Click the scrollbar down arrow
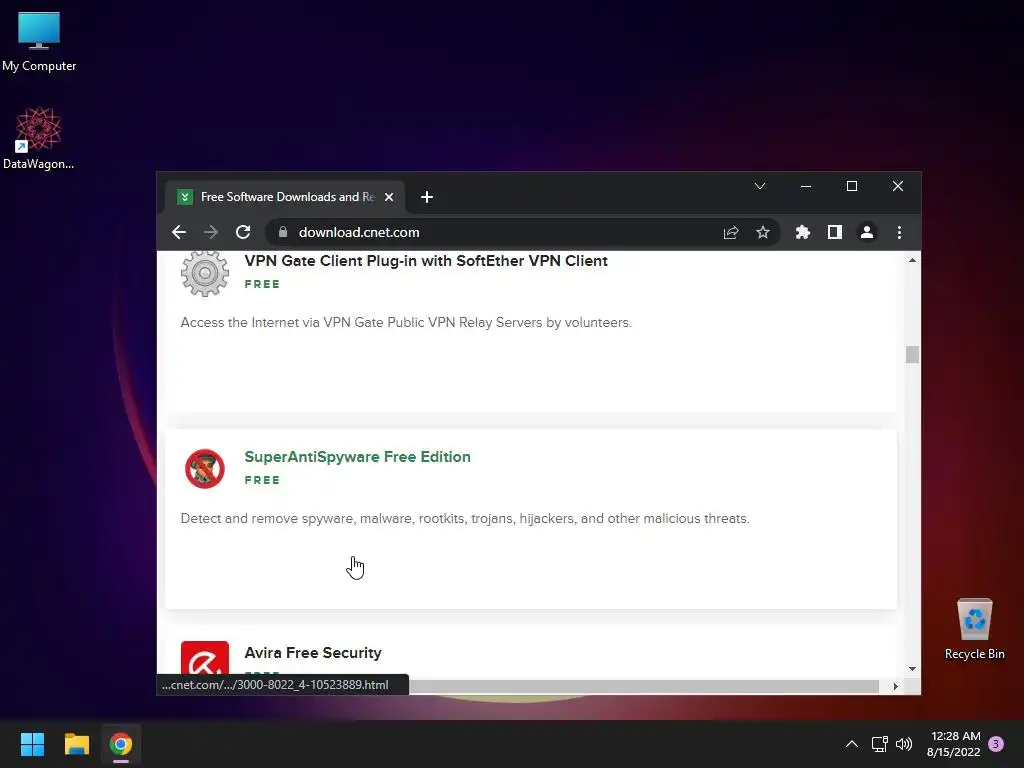The image size is (1024, 768). click(x=912, y=669)
